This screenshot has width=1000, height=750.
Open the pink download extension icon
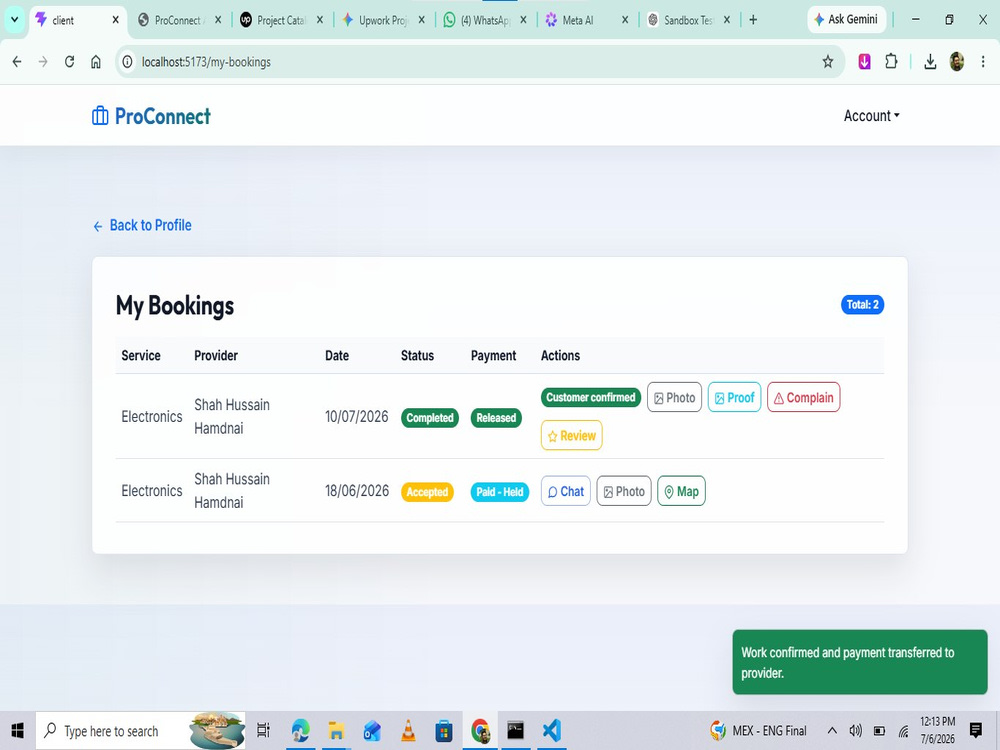pos(865,62)
